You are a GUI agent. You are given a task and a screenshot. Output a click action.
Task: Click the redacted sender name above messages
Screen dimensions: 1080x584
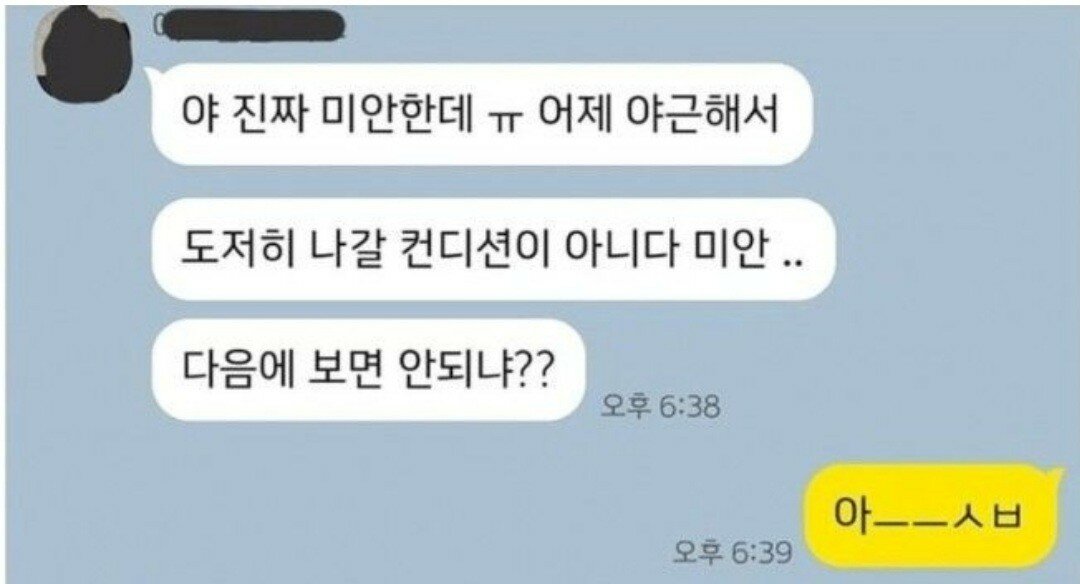[x=249, y=25]
